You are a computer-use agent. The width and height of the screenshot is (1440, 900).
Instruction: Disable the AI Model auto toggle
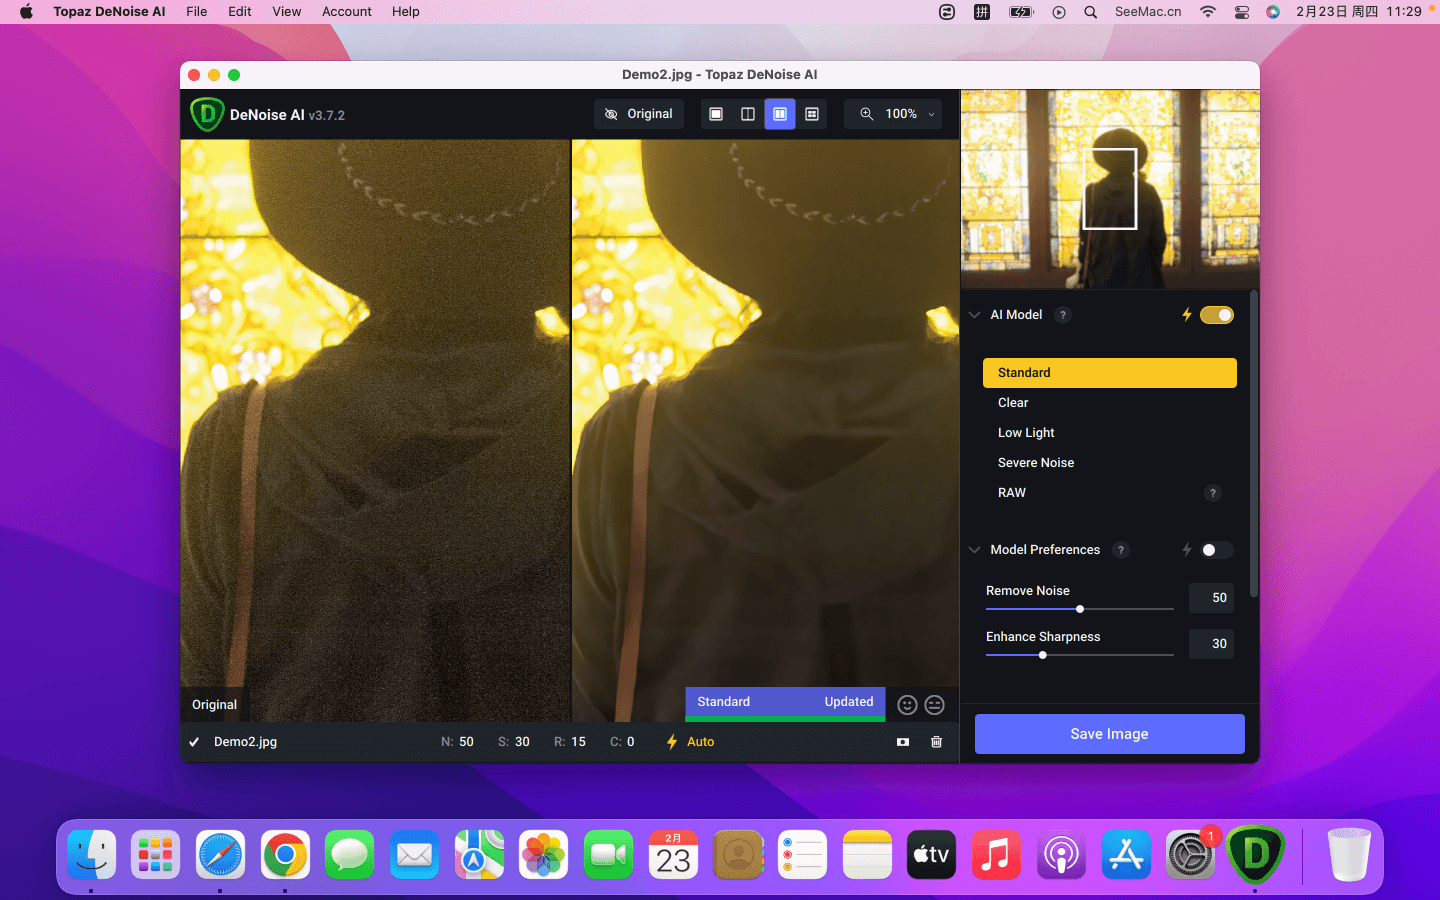(x=1217, y=315)
